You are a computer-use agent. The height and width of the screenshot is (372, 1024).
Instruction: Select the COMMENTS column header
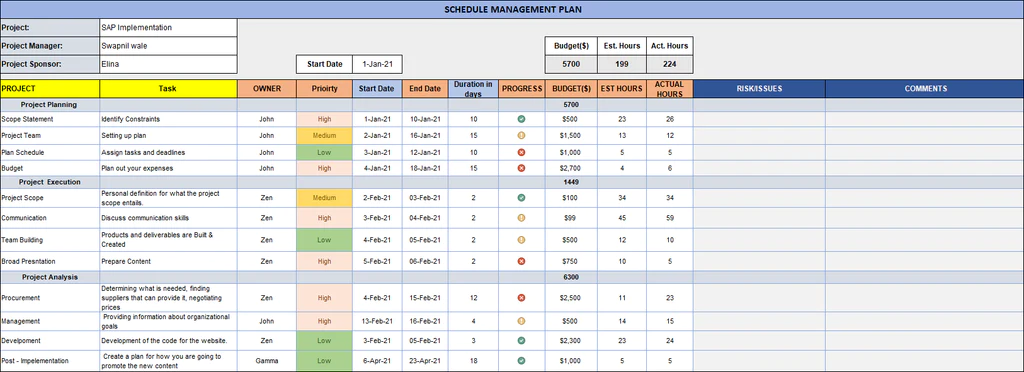[x=925, y=89]
